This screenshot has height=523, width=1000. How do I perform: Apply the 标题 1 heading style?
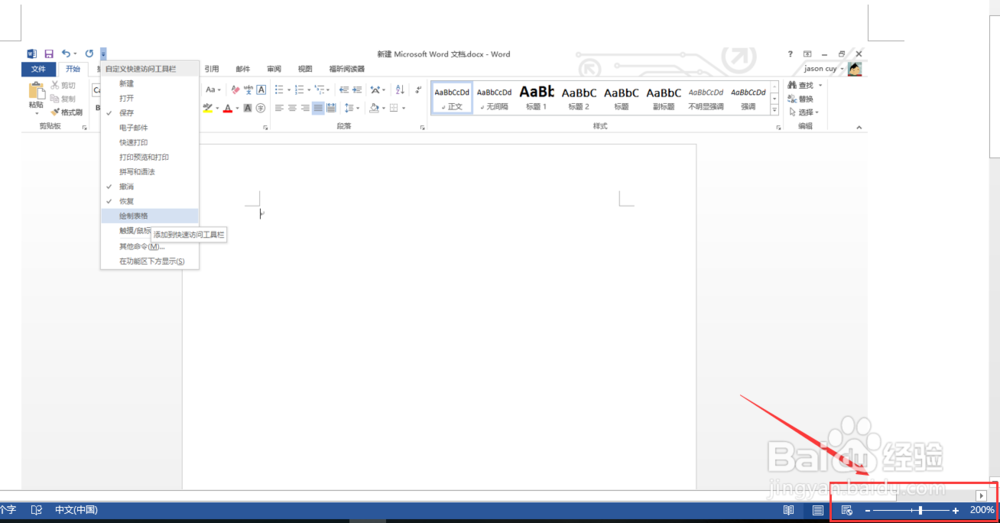point(536,98)
